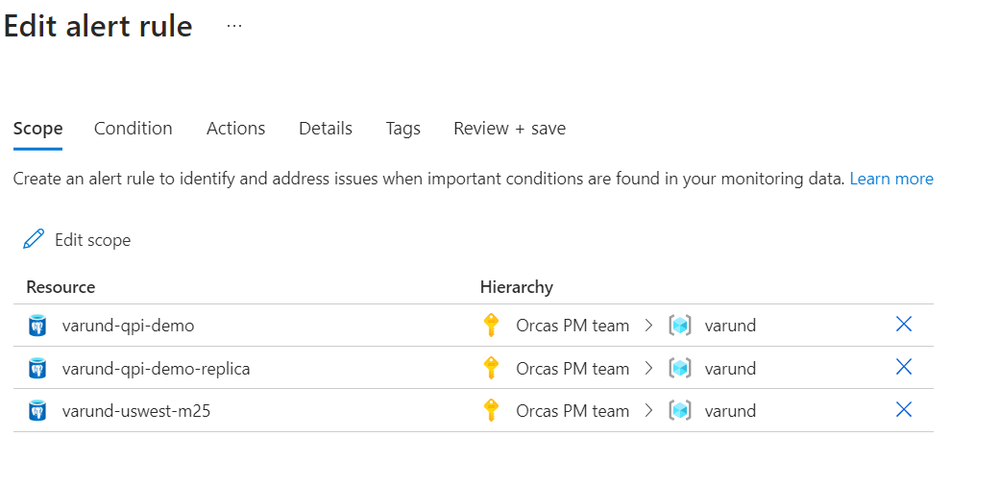This screenshot has width=999, height=484.
Task: Open the ellipsis more options menu
Action: [234, 26]
